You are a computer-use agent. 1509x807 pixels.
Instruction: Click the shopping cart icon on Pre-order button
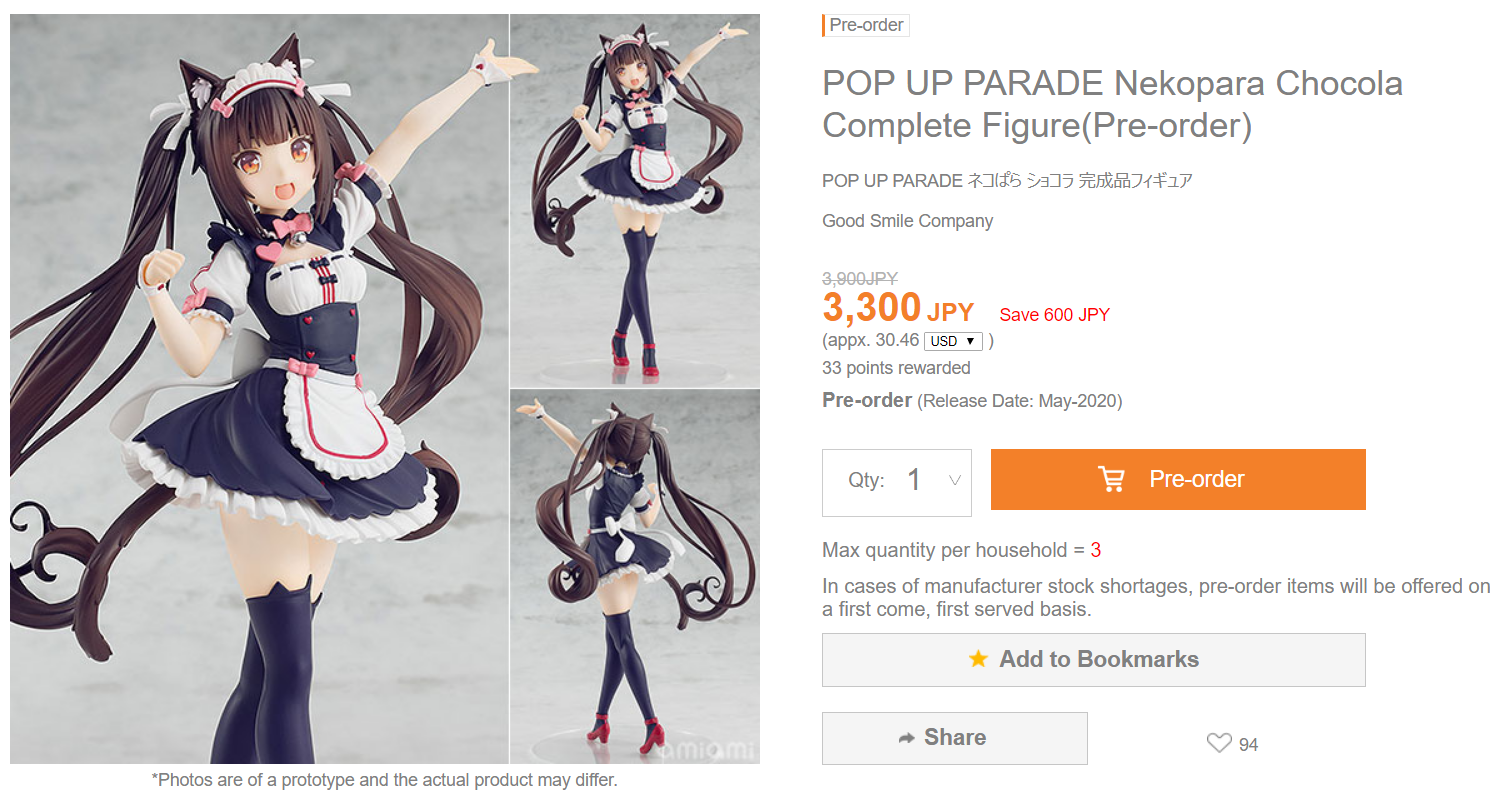(x=1111, y=479)
